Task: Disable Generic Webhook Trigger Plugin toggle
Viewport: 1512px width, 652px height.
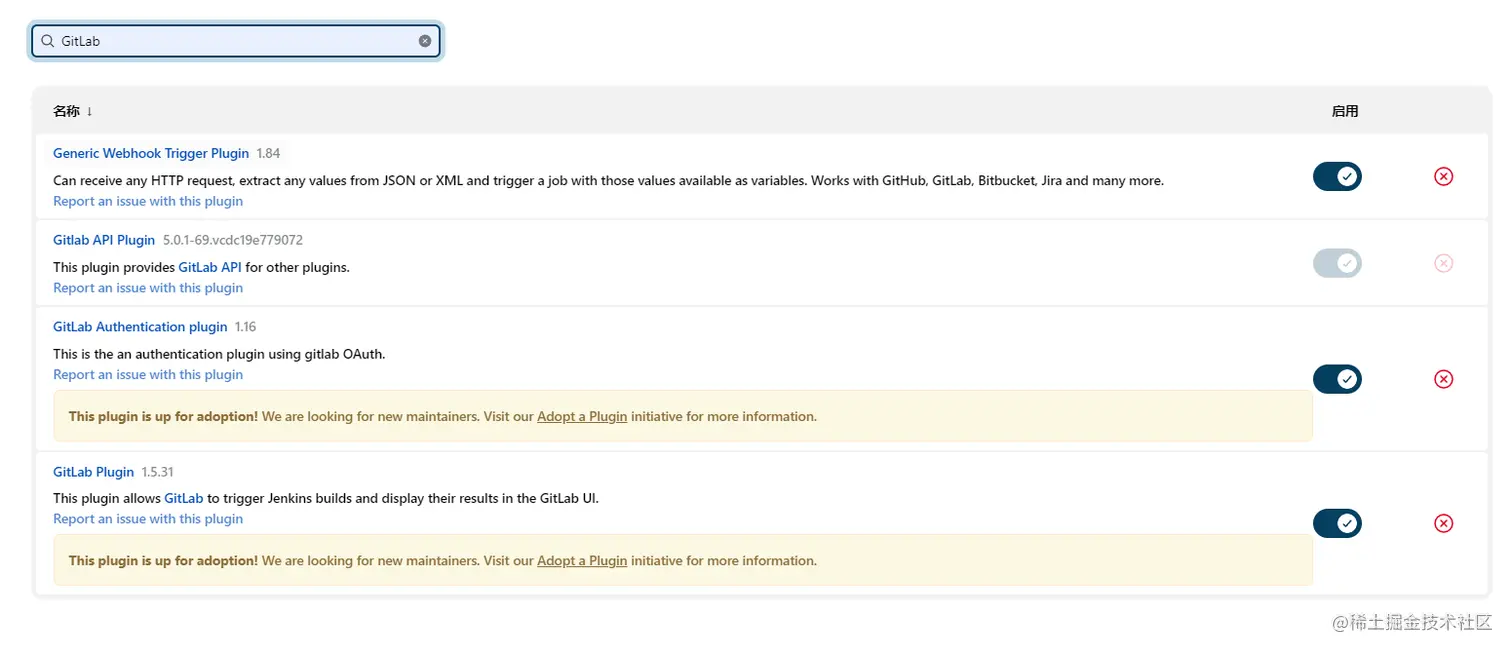Action: coord(1337,177)
